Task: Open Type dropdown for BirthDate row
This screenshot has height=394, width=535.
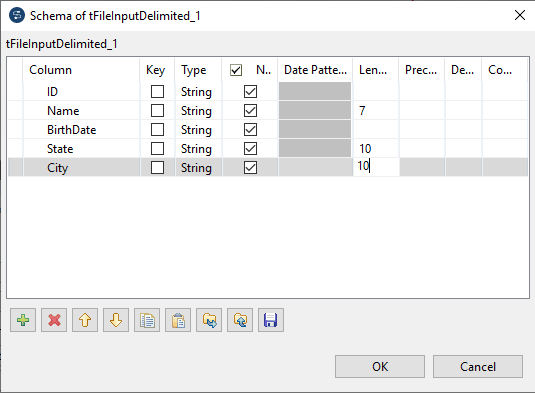Action: [198, 130]
